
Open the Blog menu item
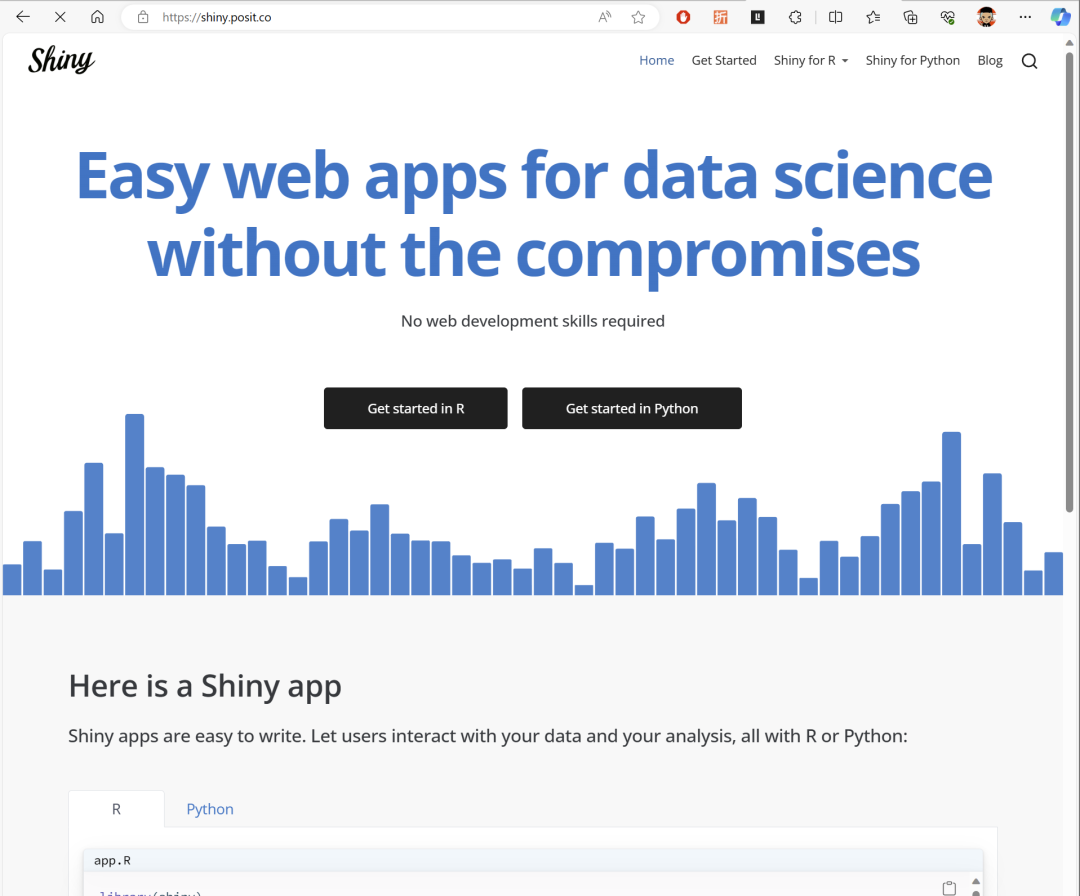tap(989, 60)
